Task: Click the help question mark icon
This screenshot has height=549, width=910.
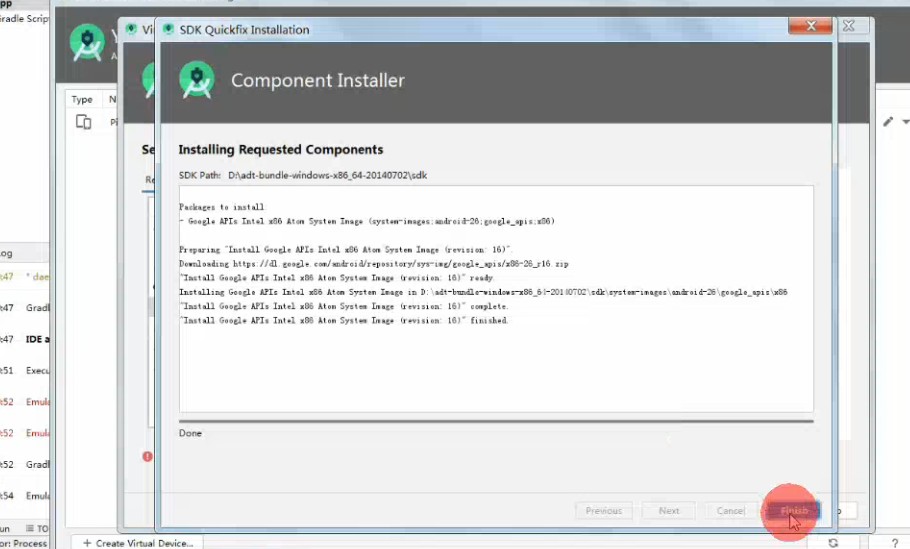Action: pos(894,543)
